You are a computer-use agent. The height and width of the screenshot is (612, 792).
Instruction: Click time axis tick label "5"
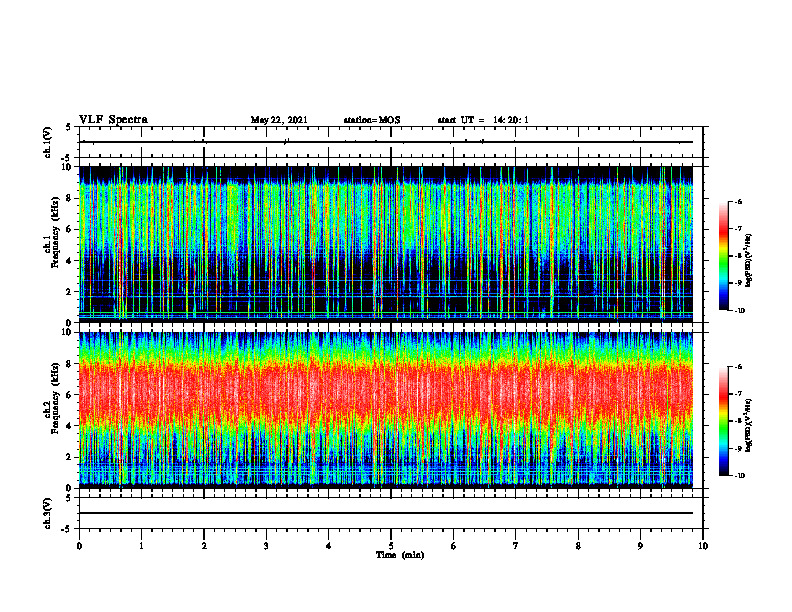click(391, 546)
